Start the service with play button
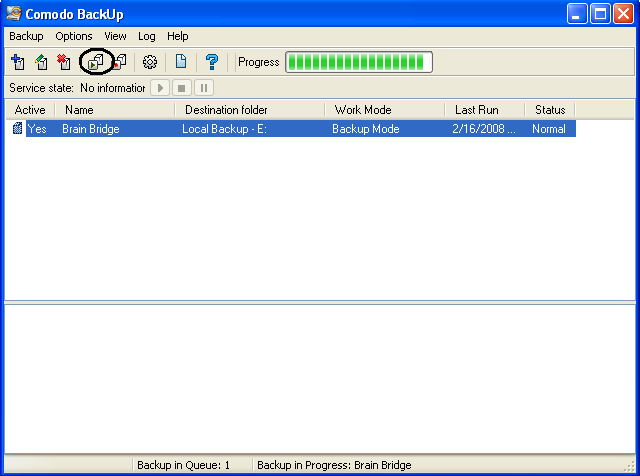Screen dimensions: 640x476 click(x=160, y=88)
